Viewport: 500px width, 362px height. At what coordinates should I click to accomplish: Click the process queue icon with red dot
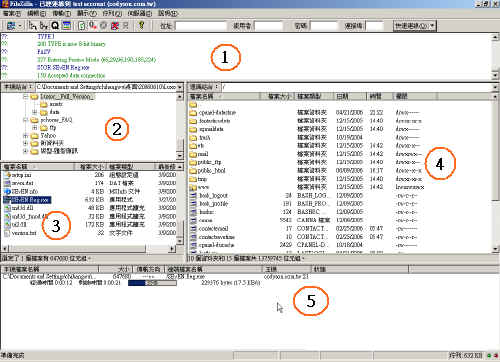coord(93,26)
